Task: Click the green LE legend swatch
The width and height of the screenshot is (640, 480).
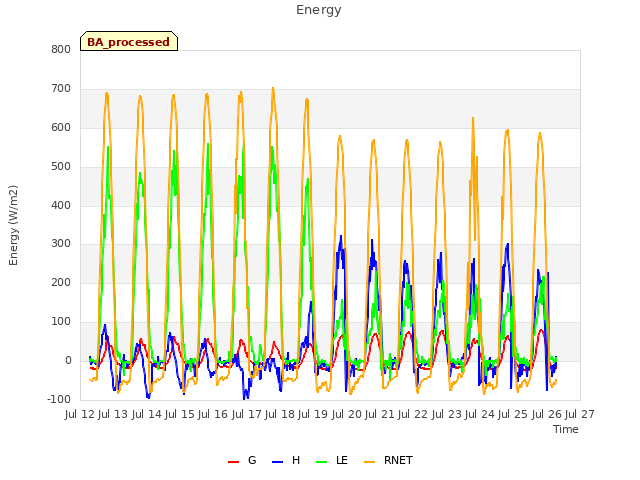Action: (322, 462)
